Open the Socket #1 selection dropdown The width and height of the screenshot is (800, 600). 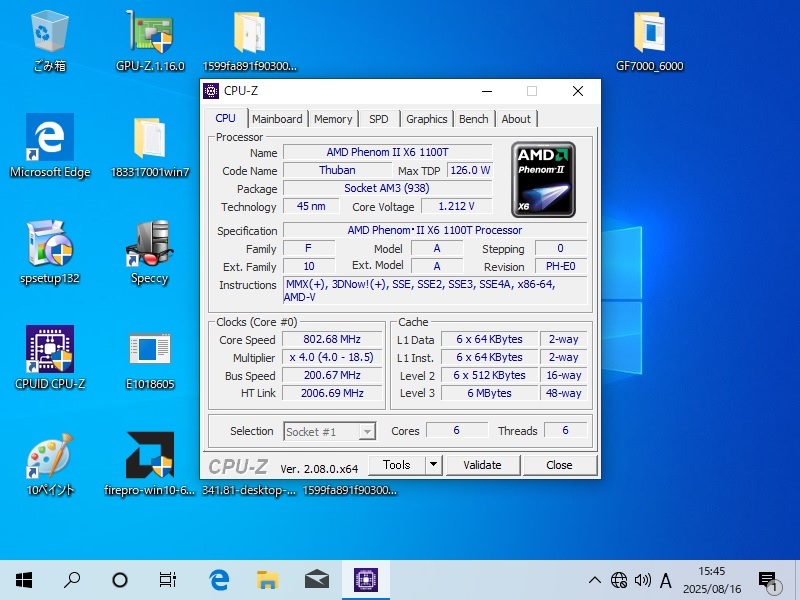point(330,432)
